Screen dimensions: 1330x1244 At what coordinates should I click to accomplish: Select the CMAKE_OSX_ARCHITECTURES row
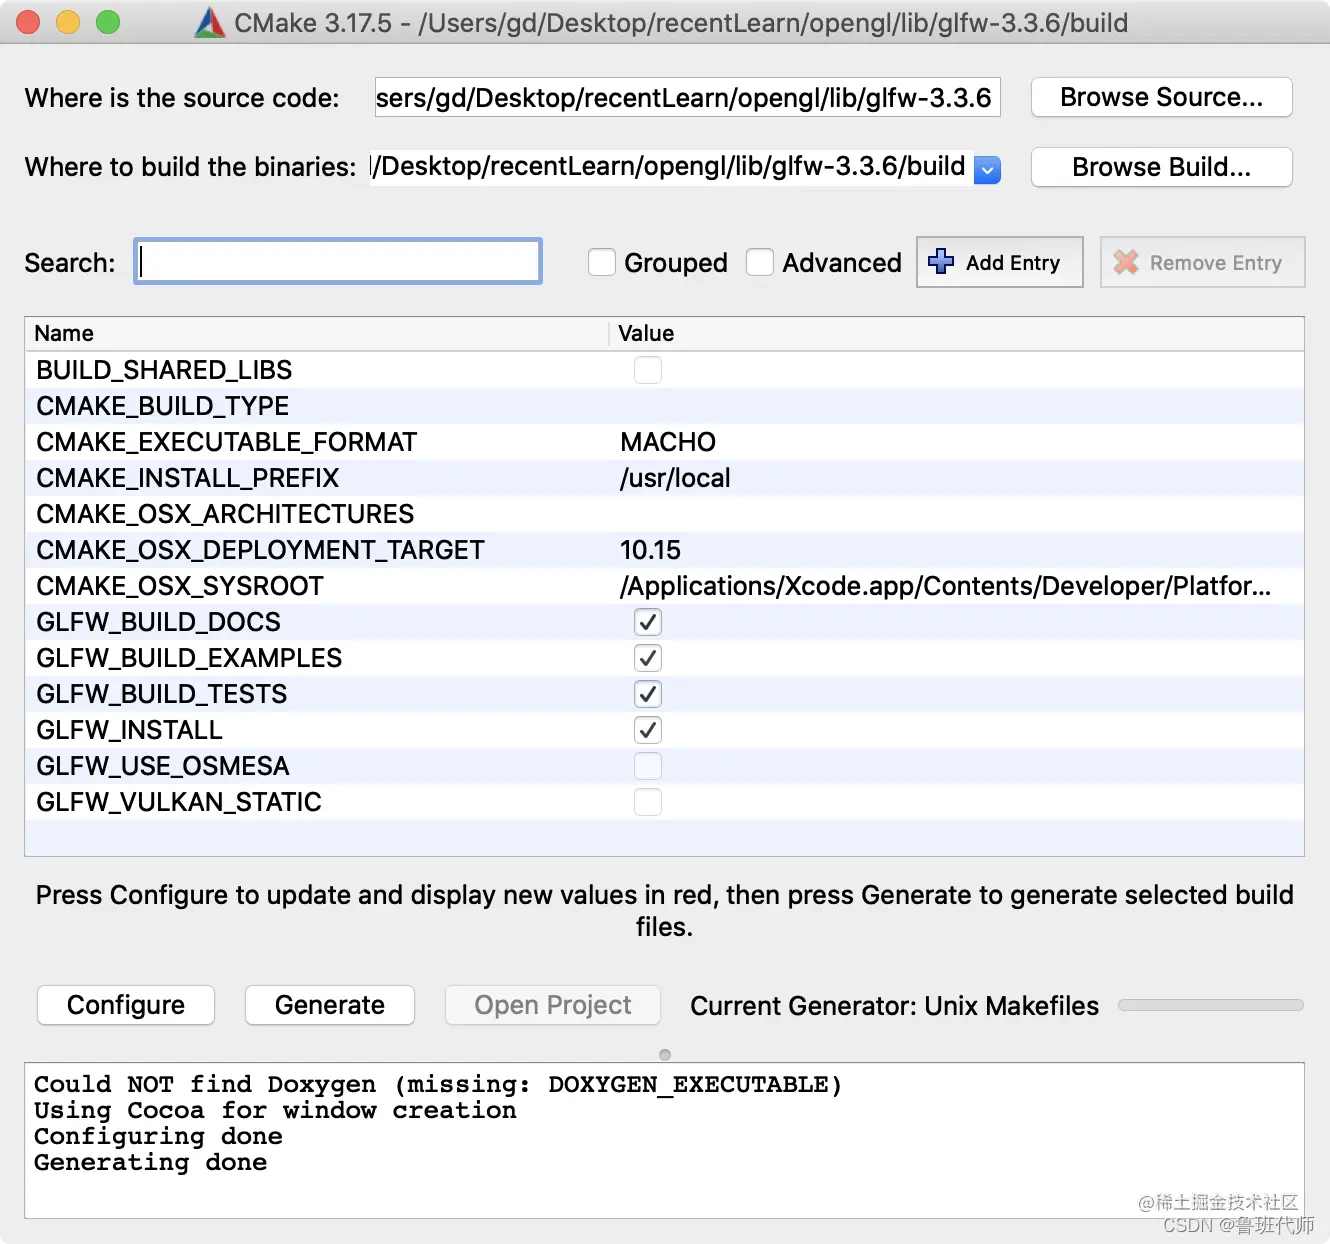click(x=664, y=514)
